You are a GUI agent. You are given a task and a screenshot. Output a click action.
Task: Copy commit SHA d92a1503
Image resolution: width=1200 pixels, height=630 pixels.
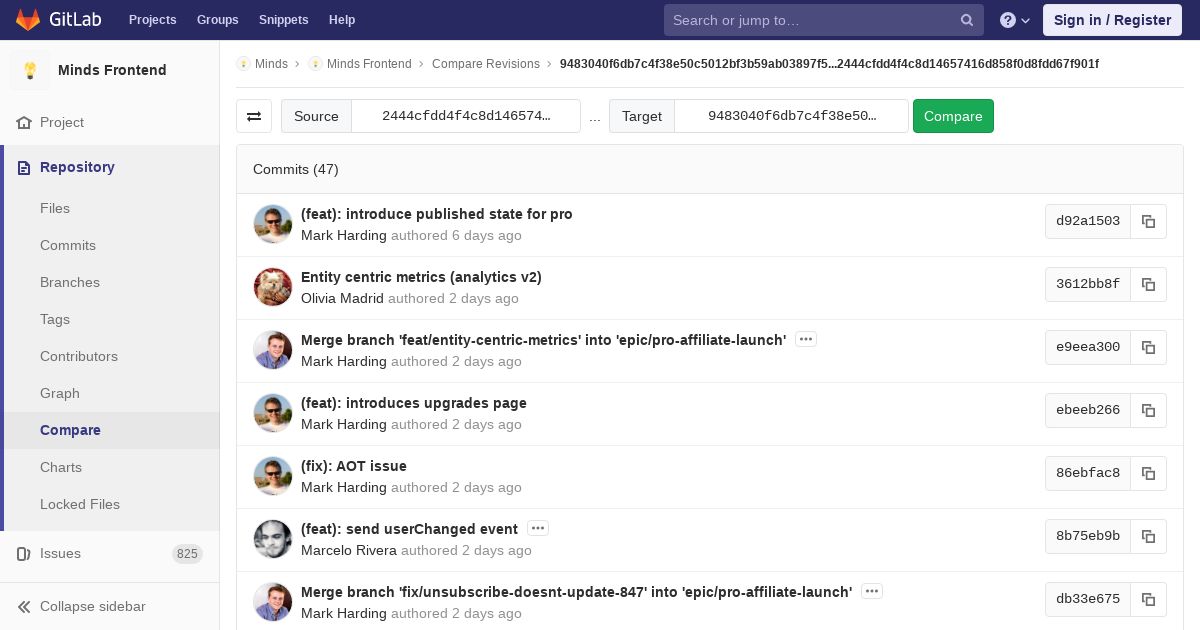tap(1148, 221)
